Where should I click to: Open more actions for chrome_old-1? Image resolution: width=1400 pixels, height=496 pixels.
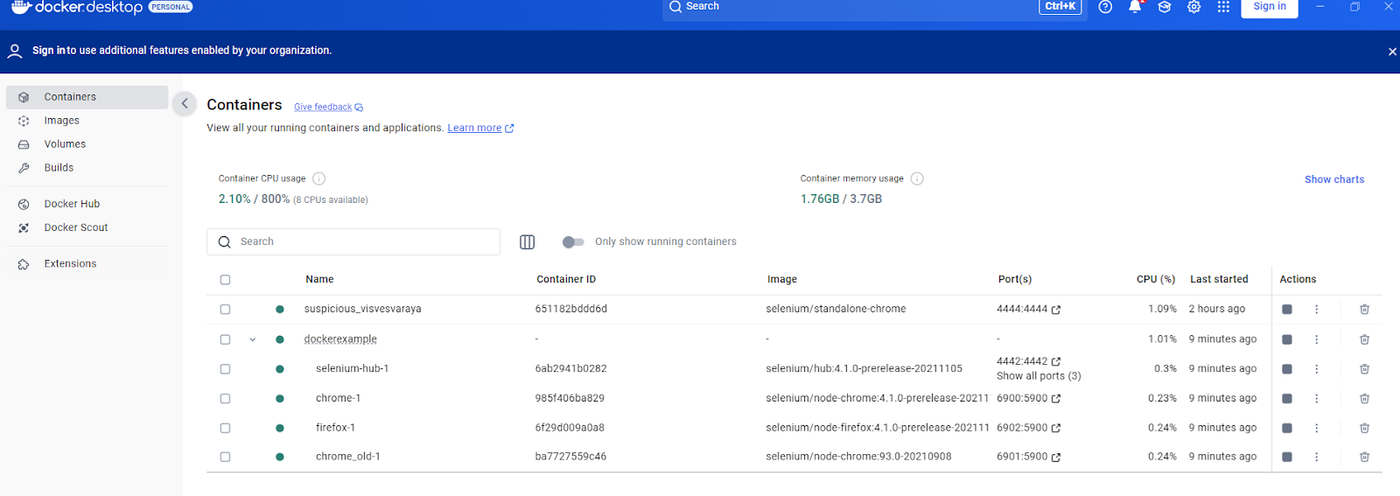click(1316, 457)
